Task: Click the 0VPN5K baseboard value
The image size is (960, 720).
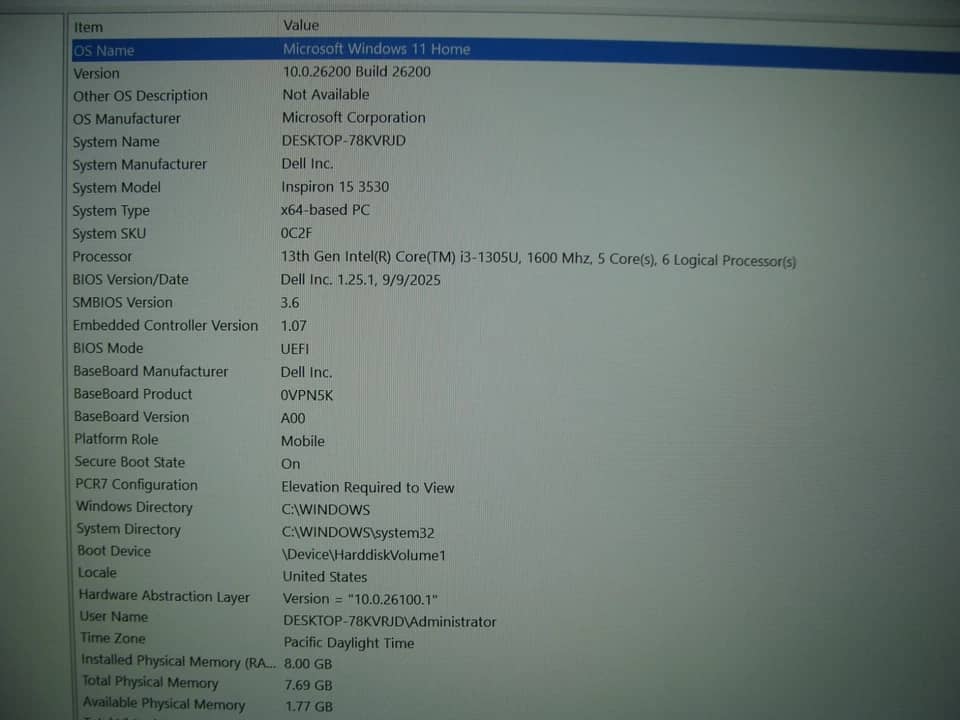Action: (x=307, y=396)
